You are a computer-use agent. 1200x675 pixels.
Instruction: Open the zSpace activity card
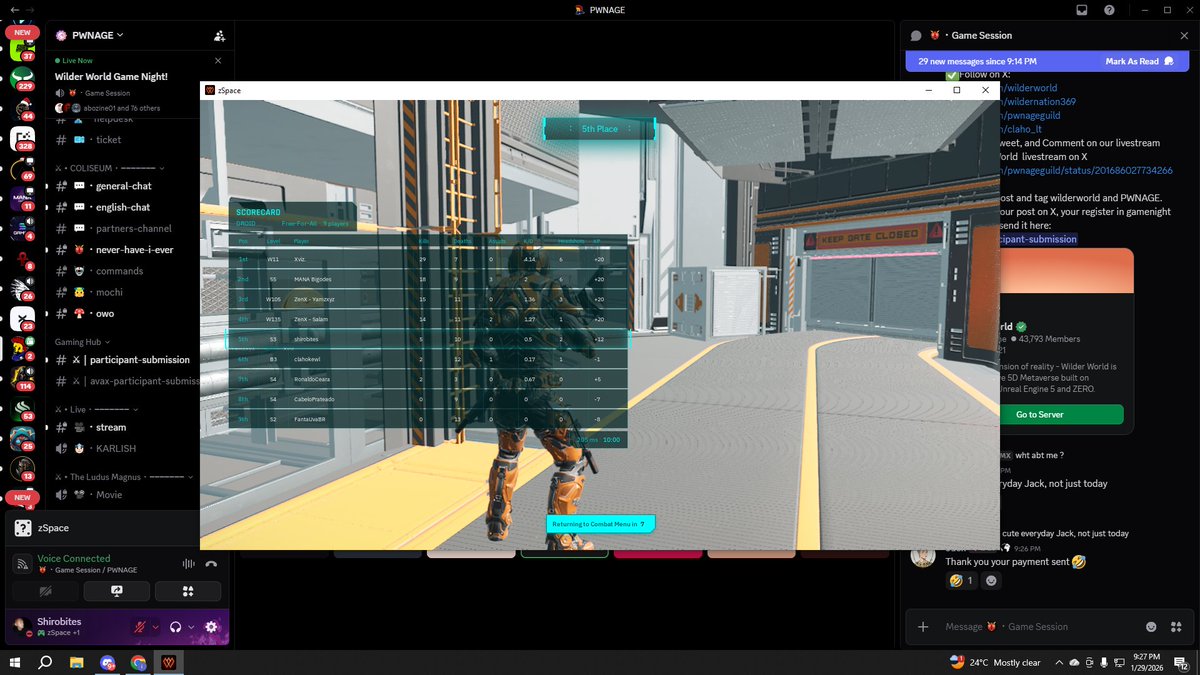[117, 527]
